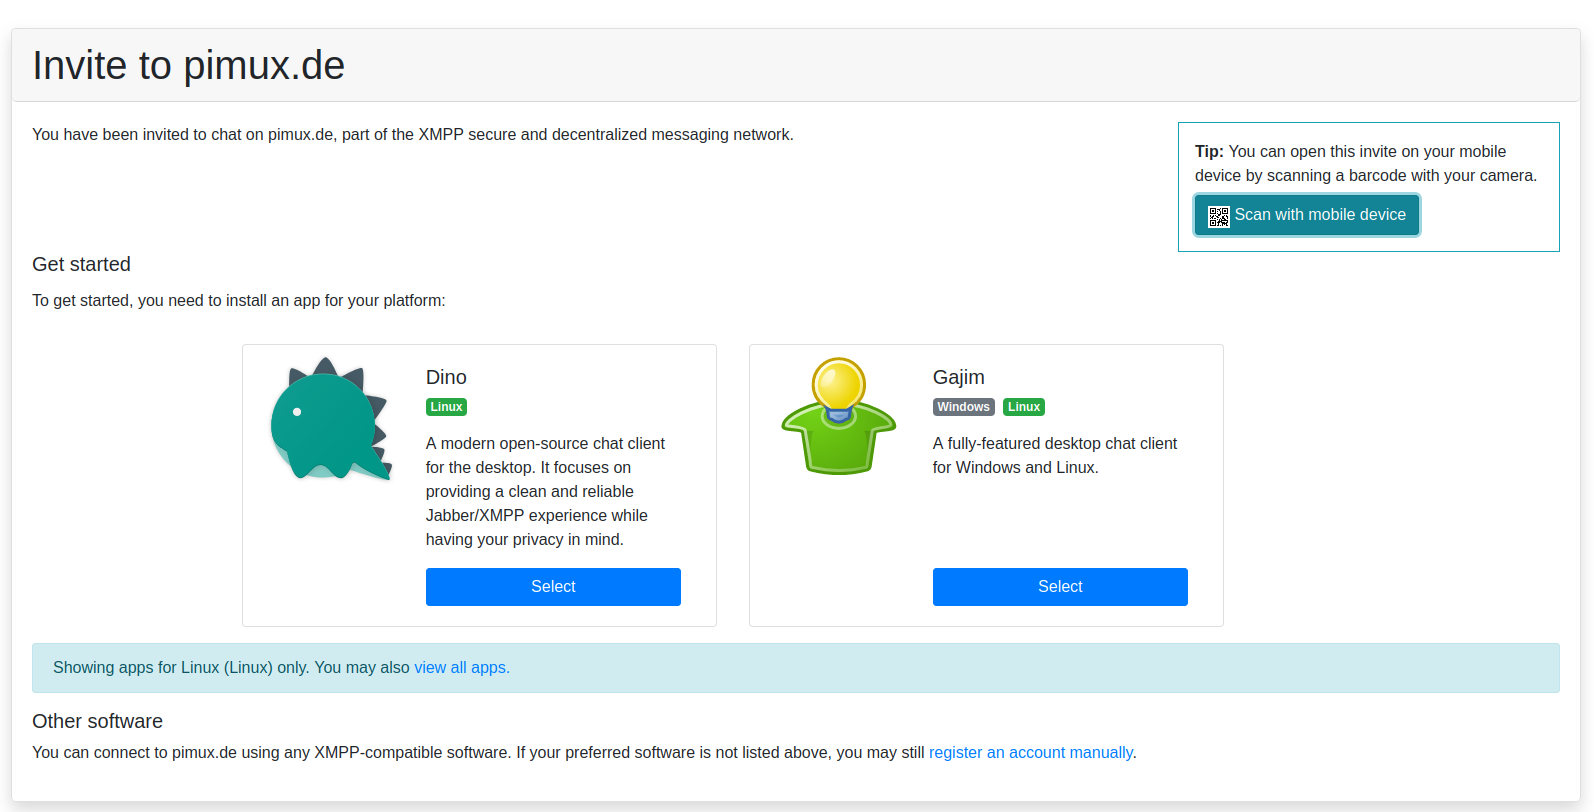Click the Gajim lightbulb figure logo

tap(838, 417)
